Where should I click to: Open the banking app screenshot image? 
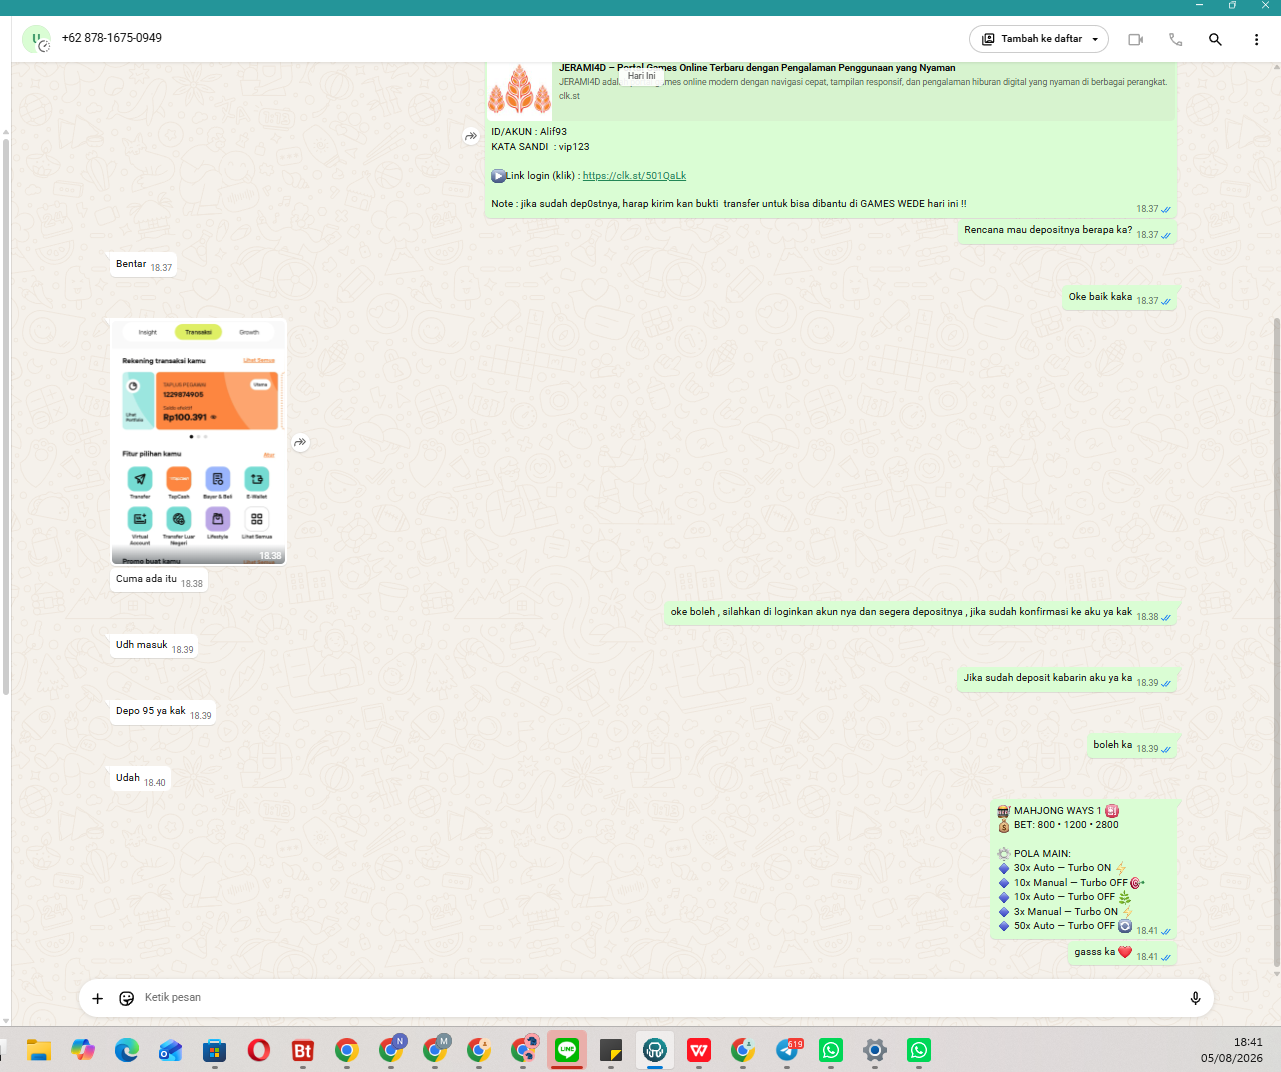tap(198, 442)
